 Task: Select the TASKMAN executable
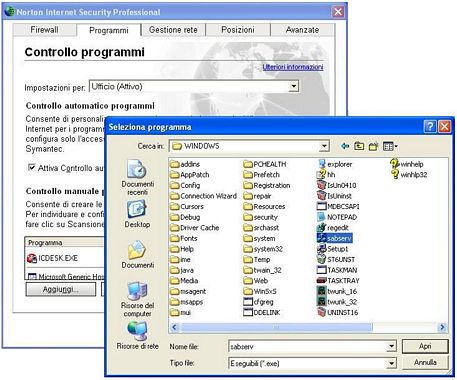(x=337, y=270)
